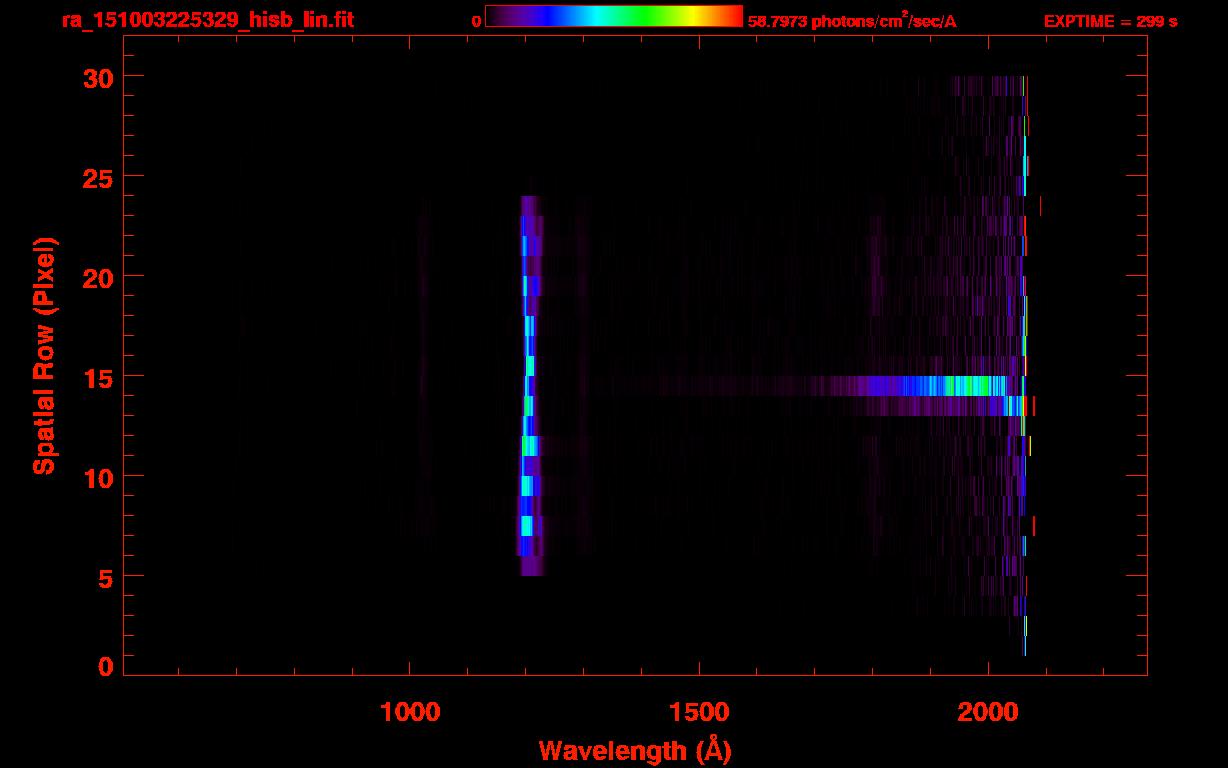Click the Spatial Row (Pixel) axis title
Image resolution: width=1228 pixels, height=768 pixels.
pyautogui.click(x=44, y=355)
